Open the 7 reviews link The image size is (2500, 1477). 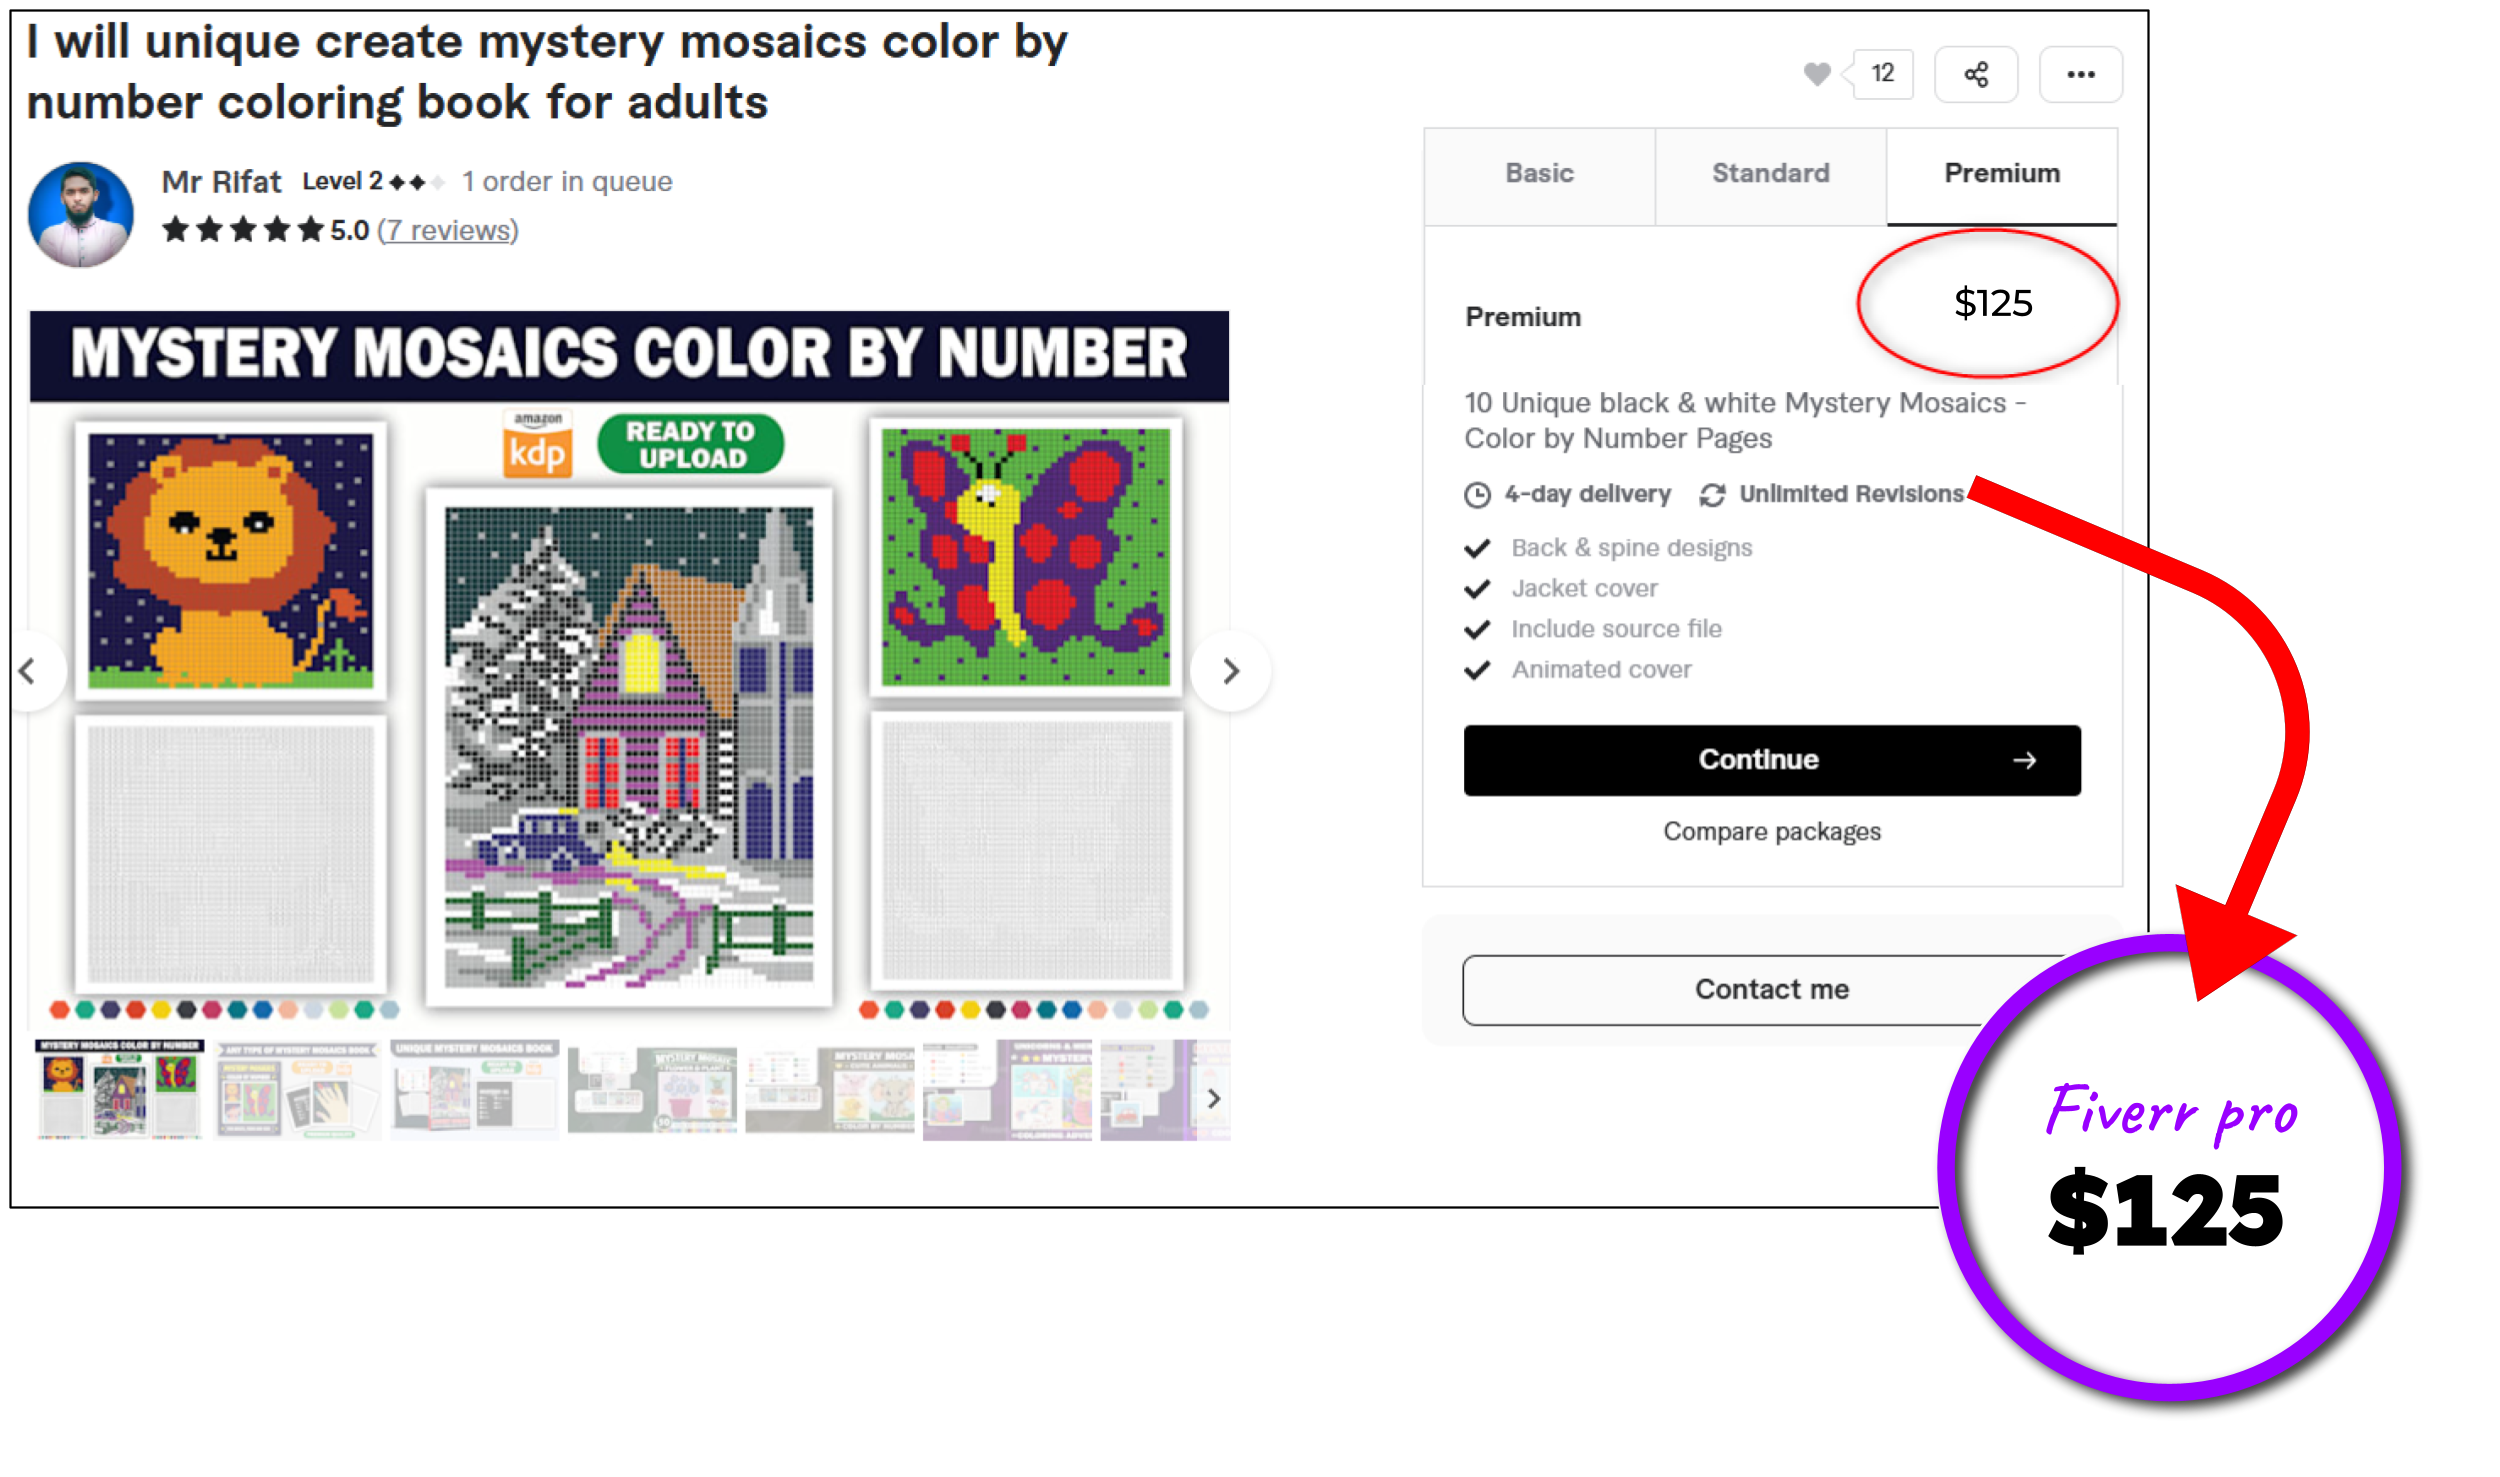coord(447,230)
